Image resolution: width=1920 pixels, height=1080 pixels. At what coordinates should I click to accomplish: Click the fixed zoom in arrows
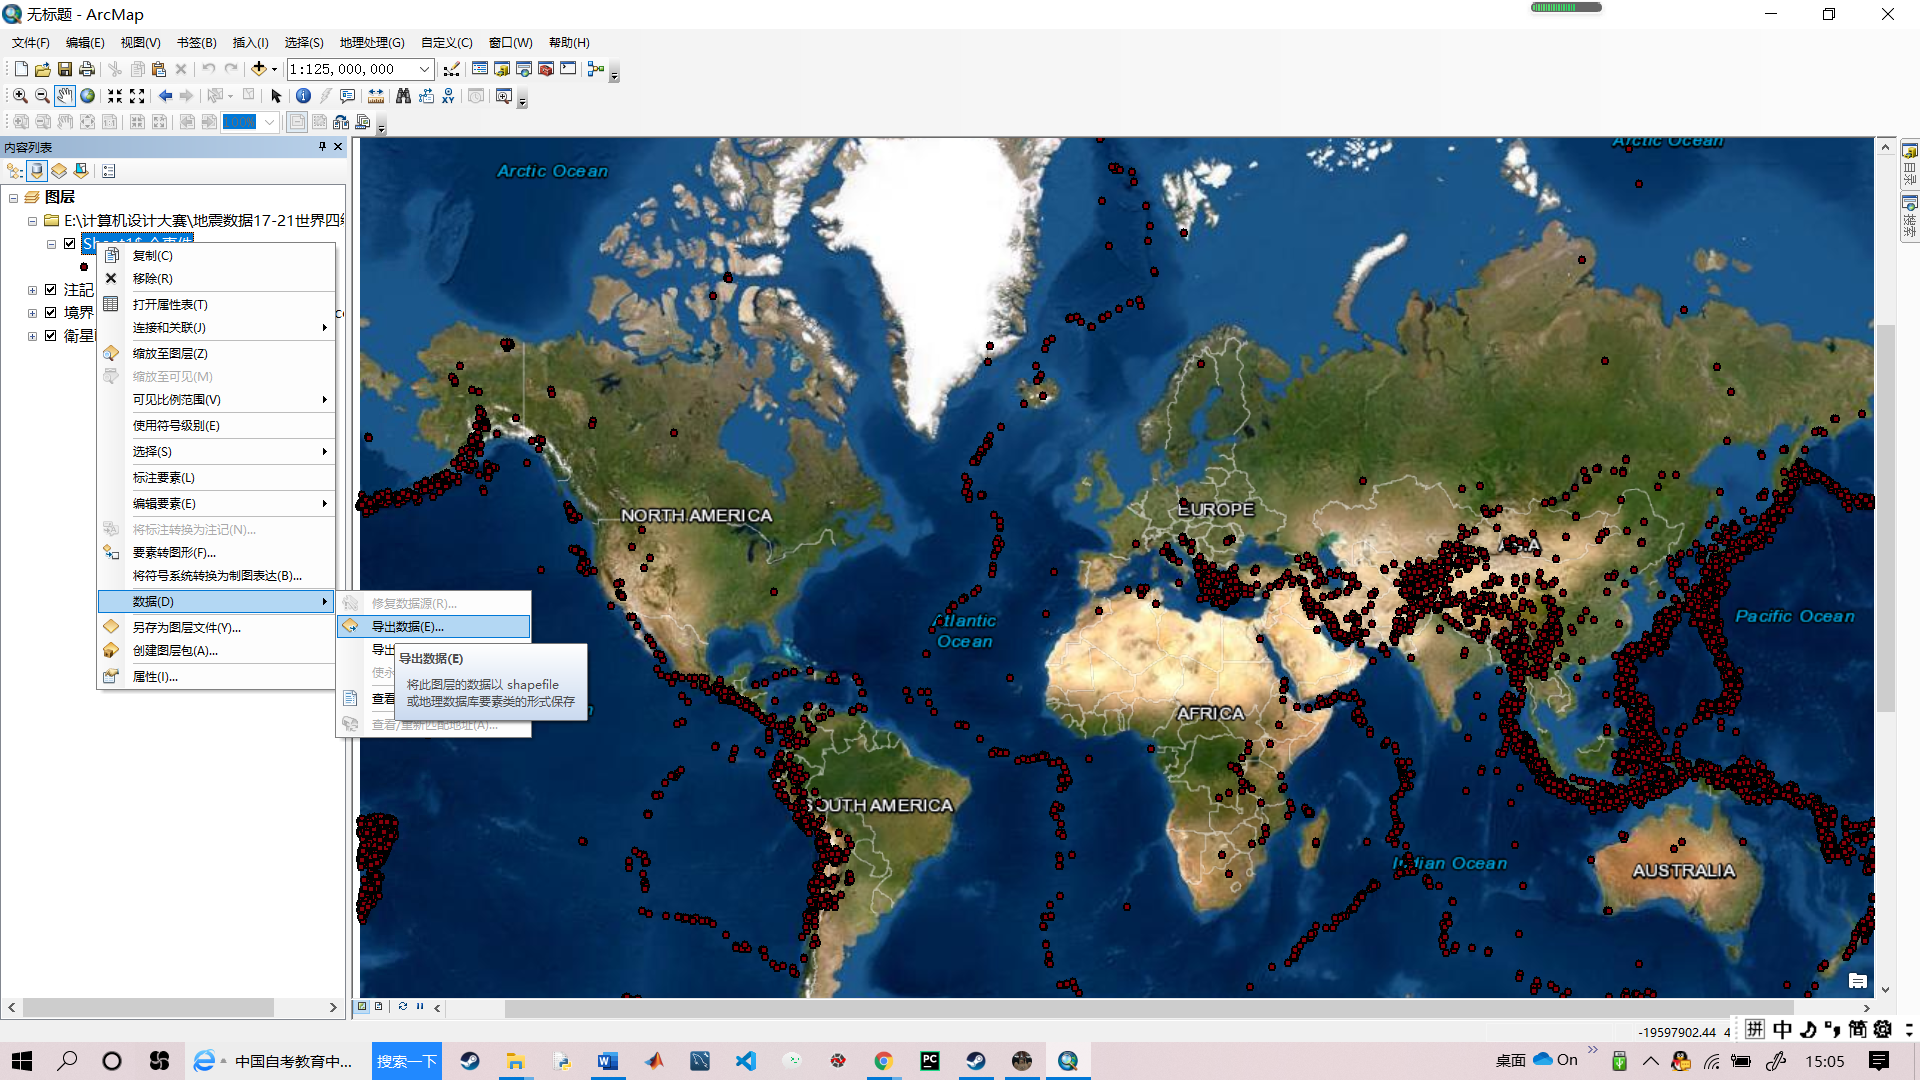(115, 96)
